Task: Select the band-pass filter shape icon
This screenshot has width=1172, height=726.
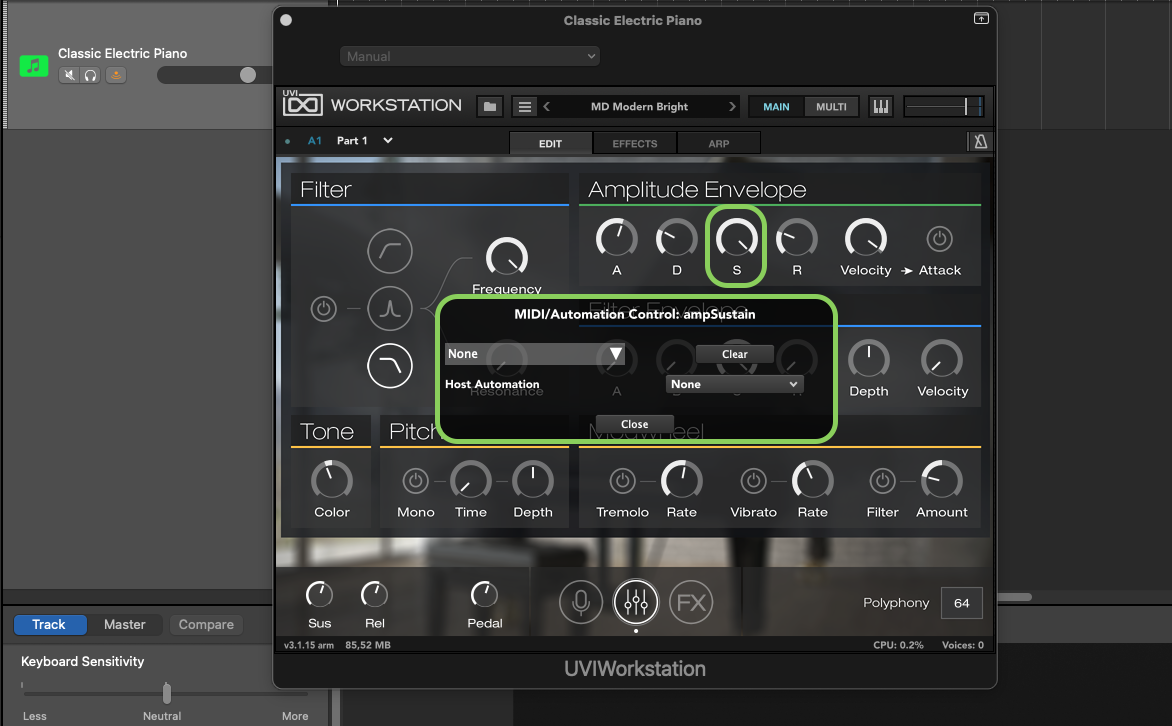Action: (389, 309)
